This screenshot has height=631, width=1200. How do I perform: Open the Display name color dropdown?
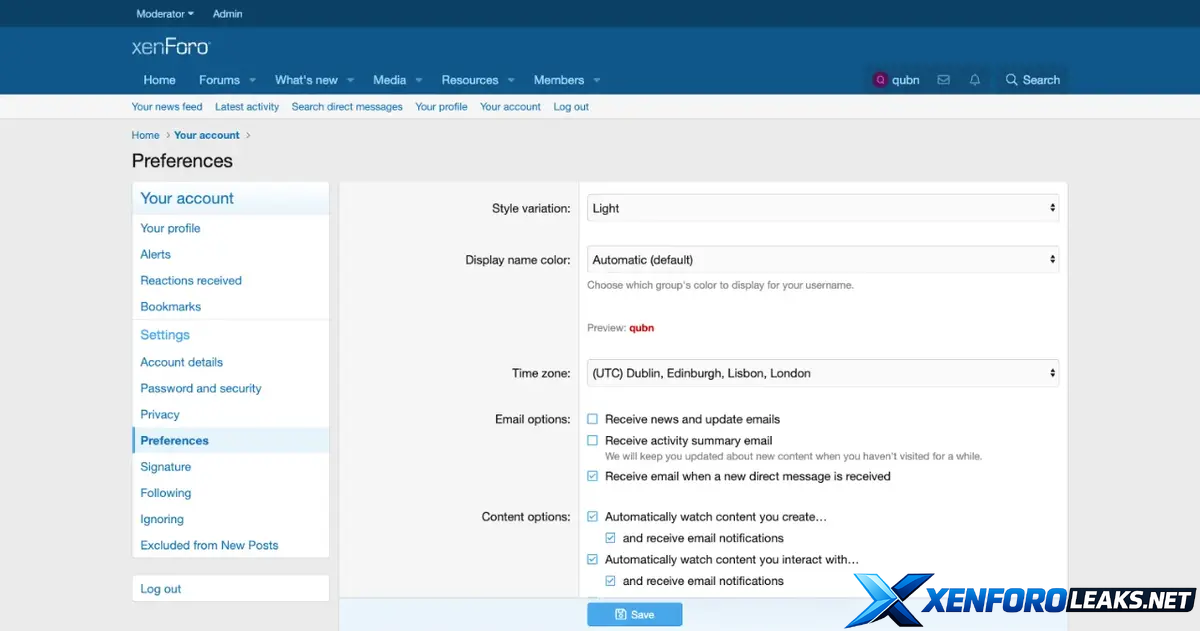point(822,260)
